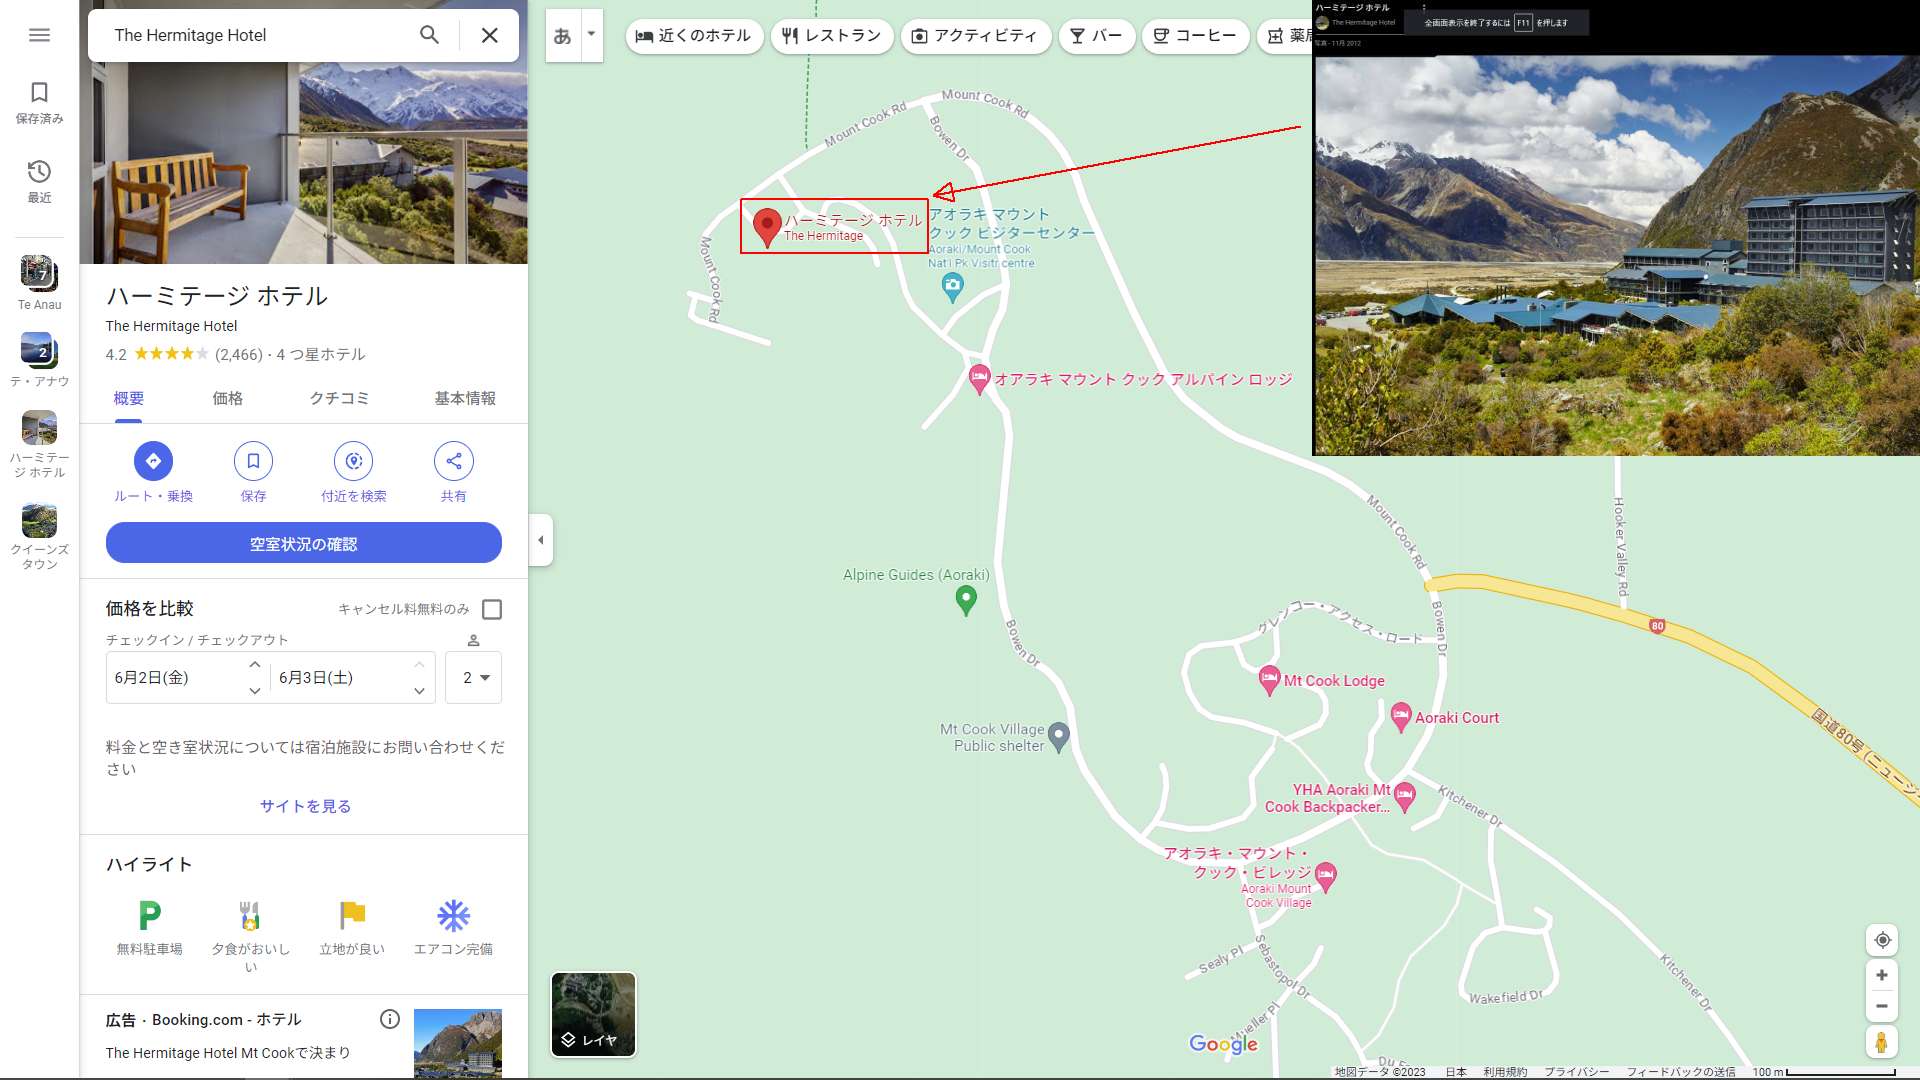The width and height of the screenshot is (1920, 1080).
Task: Click the あ input method button
Action: (562, 36)
